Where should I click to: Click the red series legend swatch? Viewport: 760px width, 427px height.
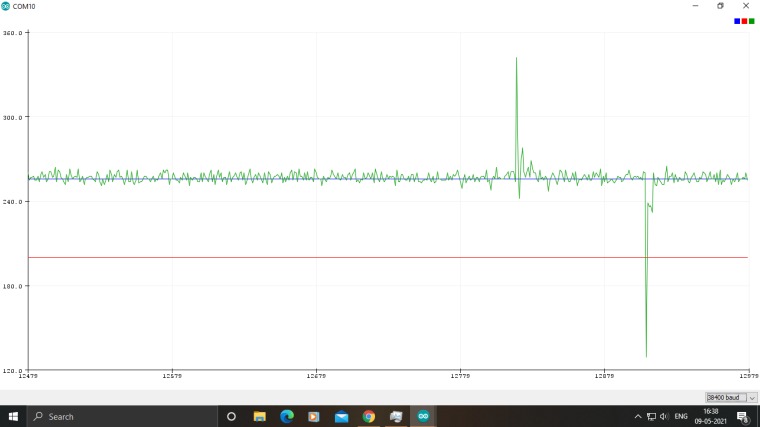click(x=744, y=21)
